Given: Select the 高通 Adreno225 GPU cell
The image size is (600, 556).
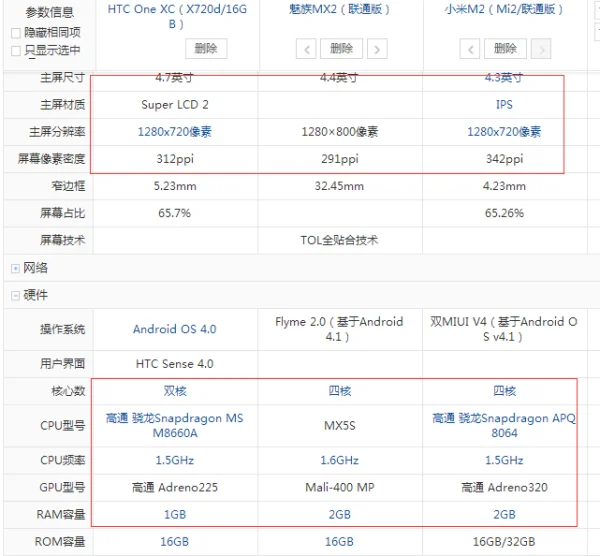Looking at the screenshot, I should (174, 487).
